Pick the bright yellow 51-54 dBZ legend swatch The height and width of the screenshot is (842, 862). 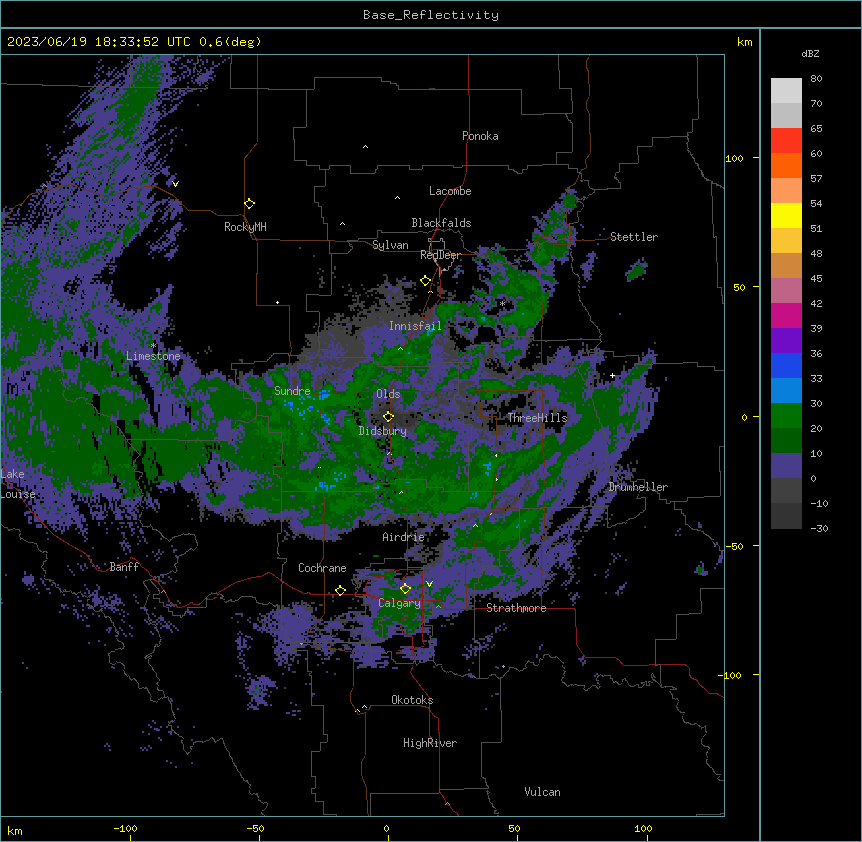786,216
